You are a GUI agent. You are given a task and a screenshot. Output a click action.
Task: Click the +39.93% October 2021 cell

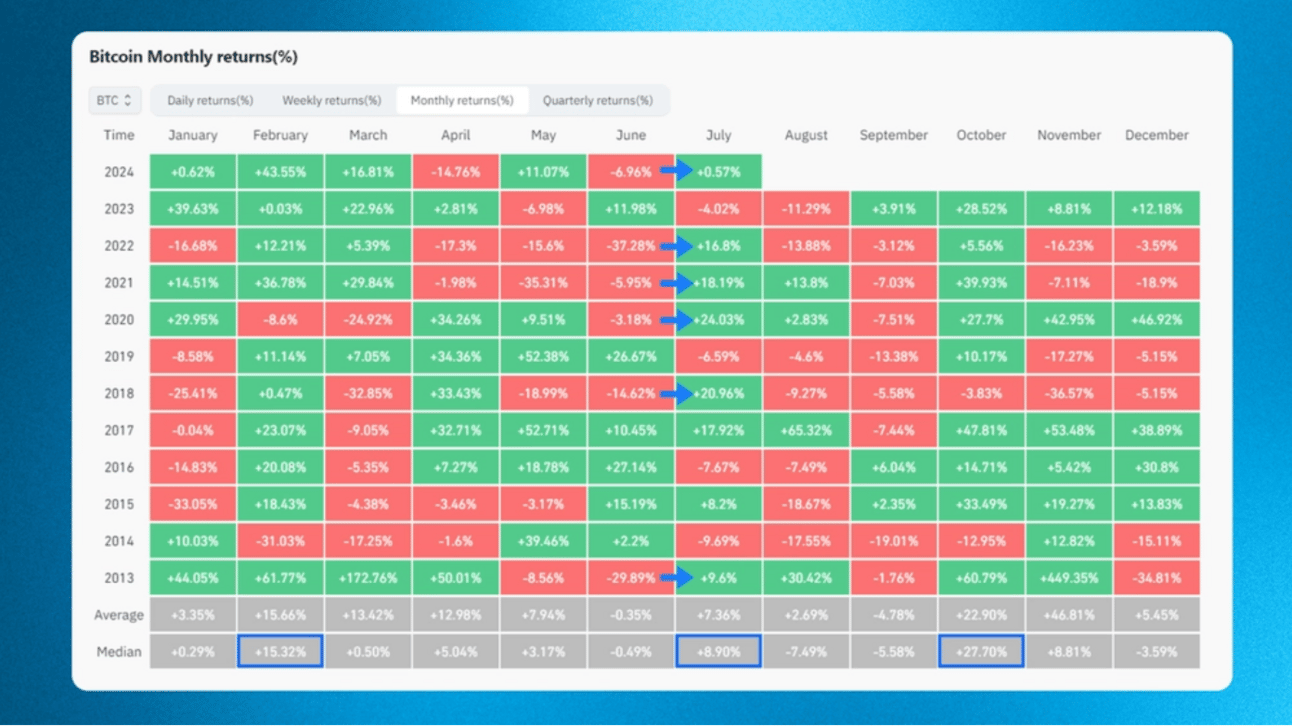[x=981, y=283]
